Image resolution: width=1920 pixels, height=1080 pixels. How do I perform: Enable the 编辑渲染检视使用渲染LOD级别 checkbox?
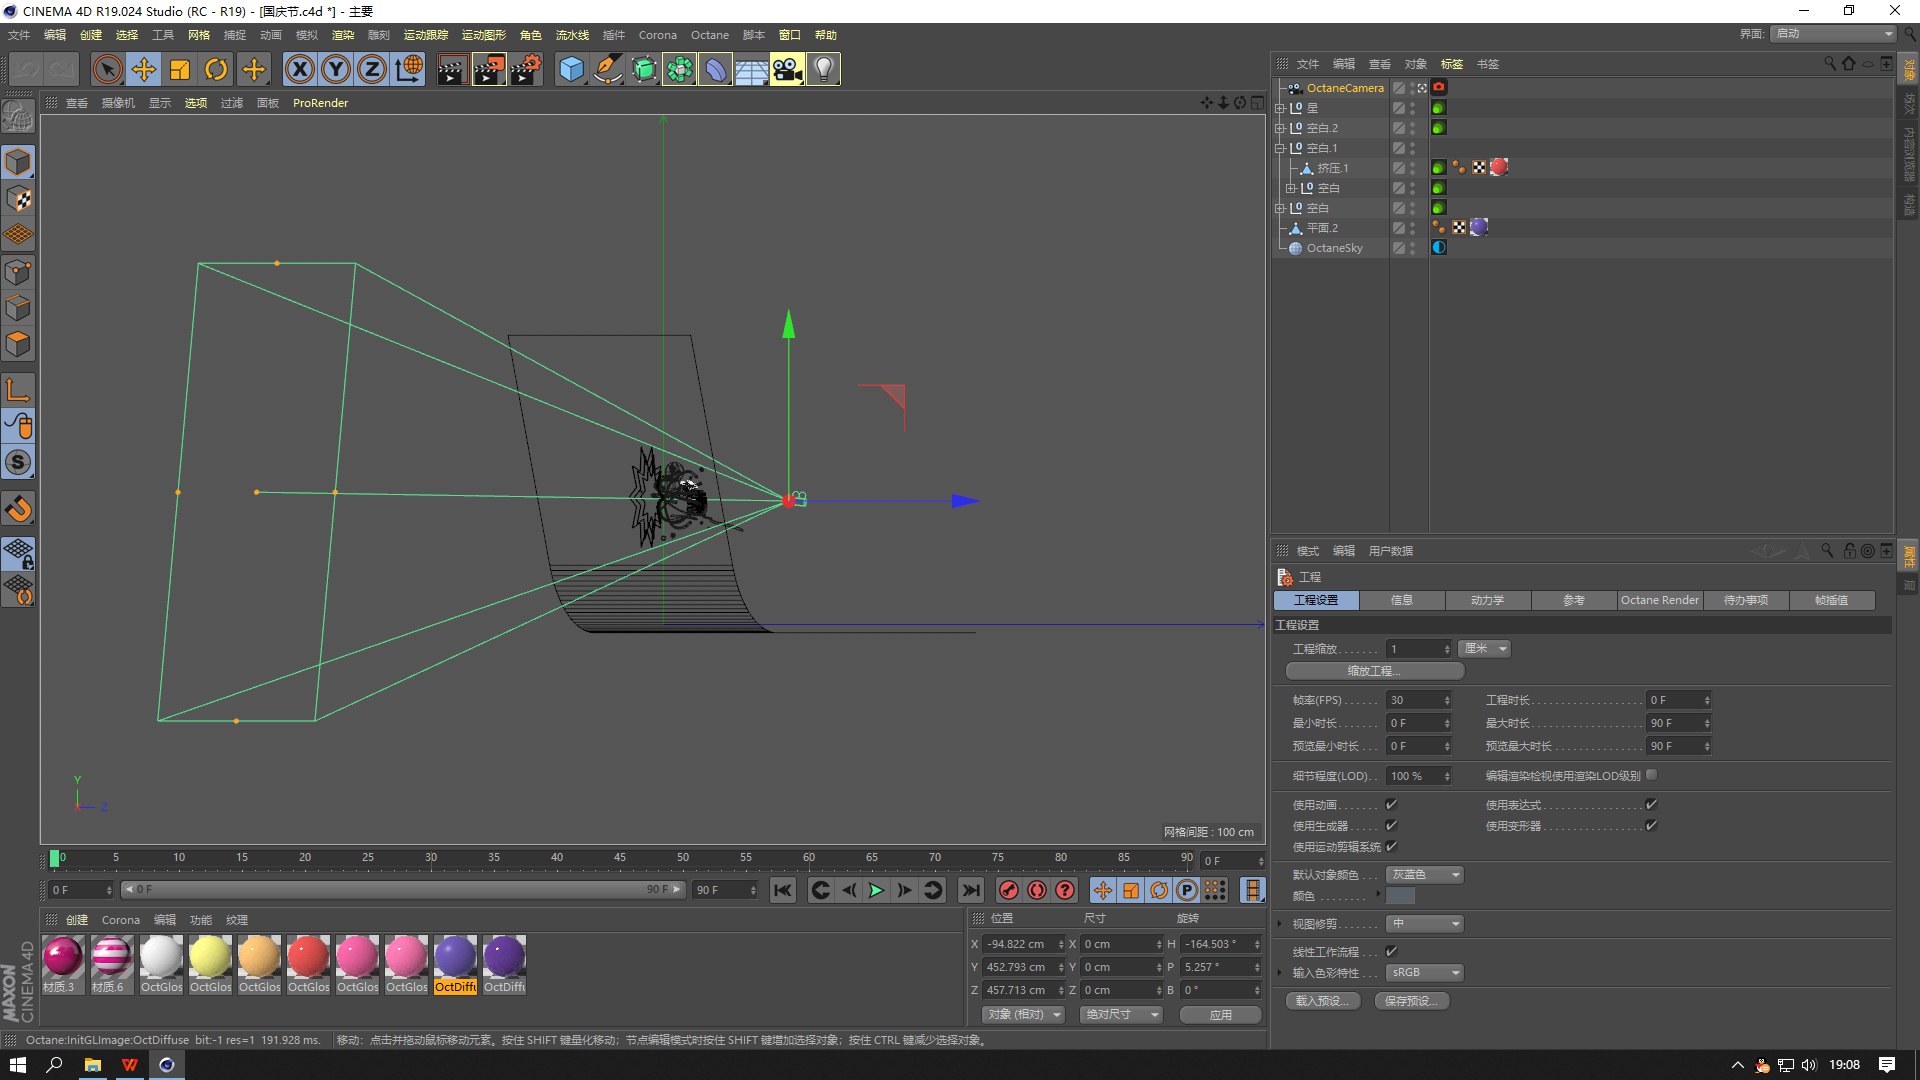(x=1651, y=774)
